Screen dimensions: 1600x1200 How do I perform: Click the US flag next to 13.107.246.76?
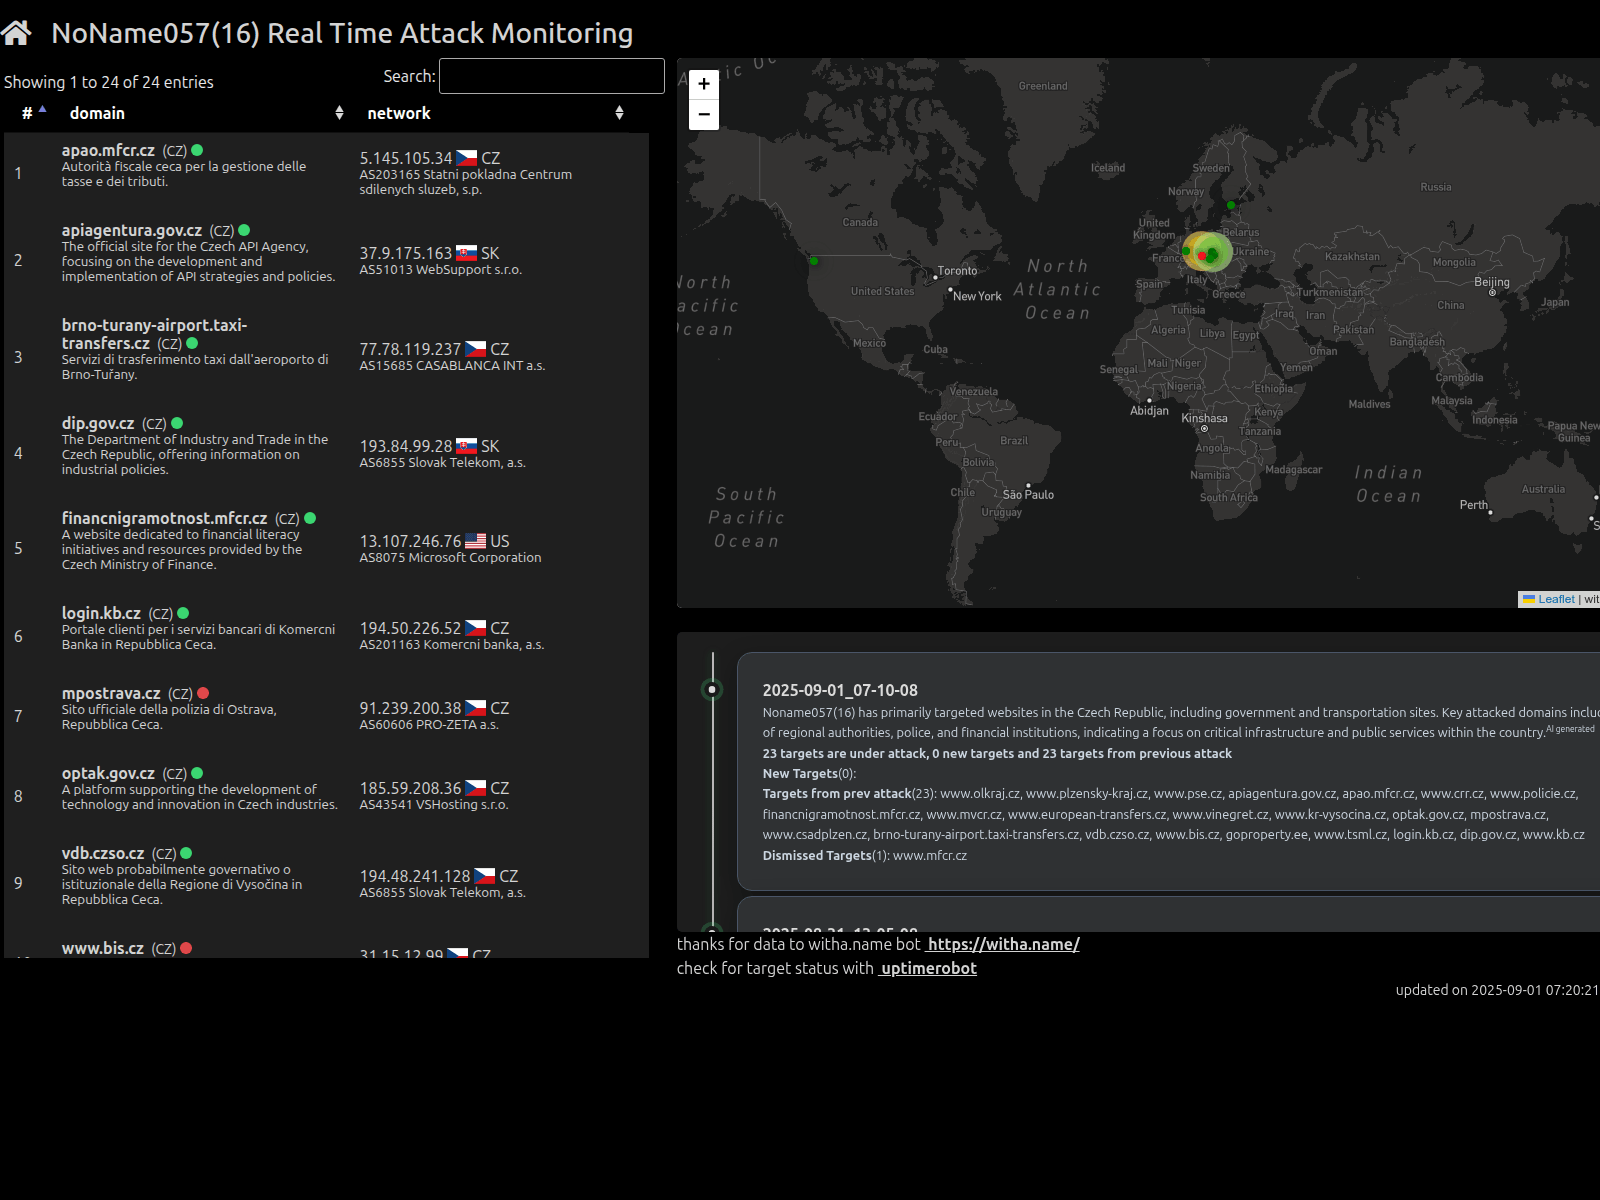click(476, 541)
